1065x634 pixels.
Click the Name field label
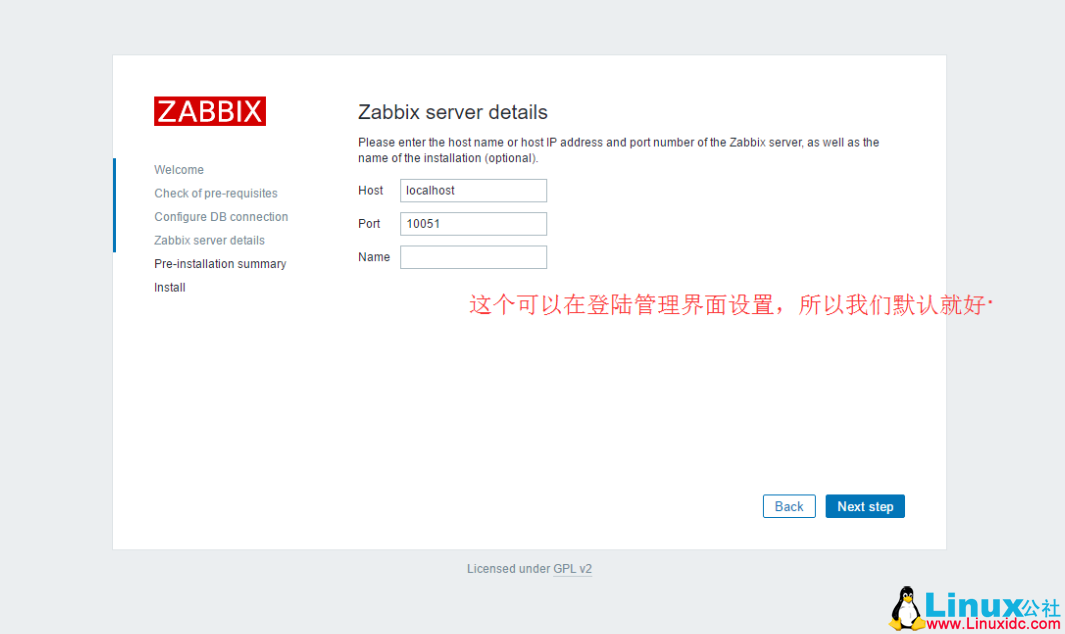[x=374, y=257]
